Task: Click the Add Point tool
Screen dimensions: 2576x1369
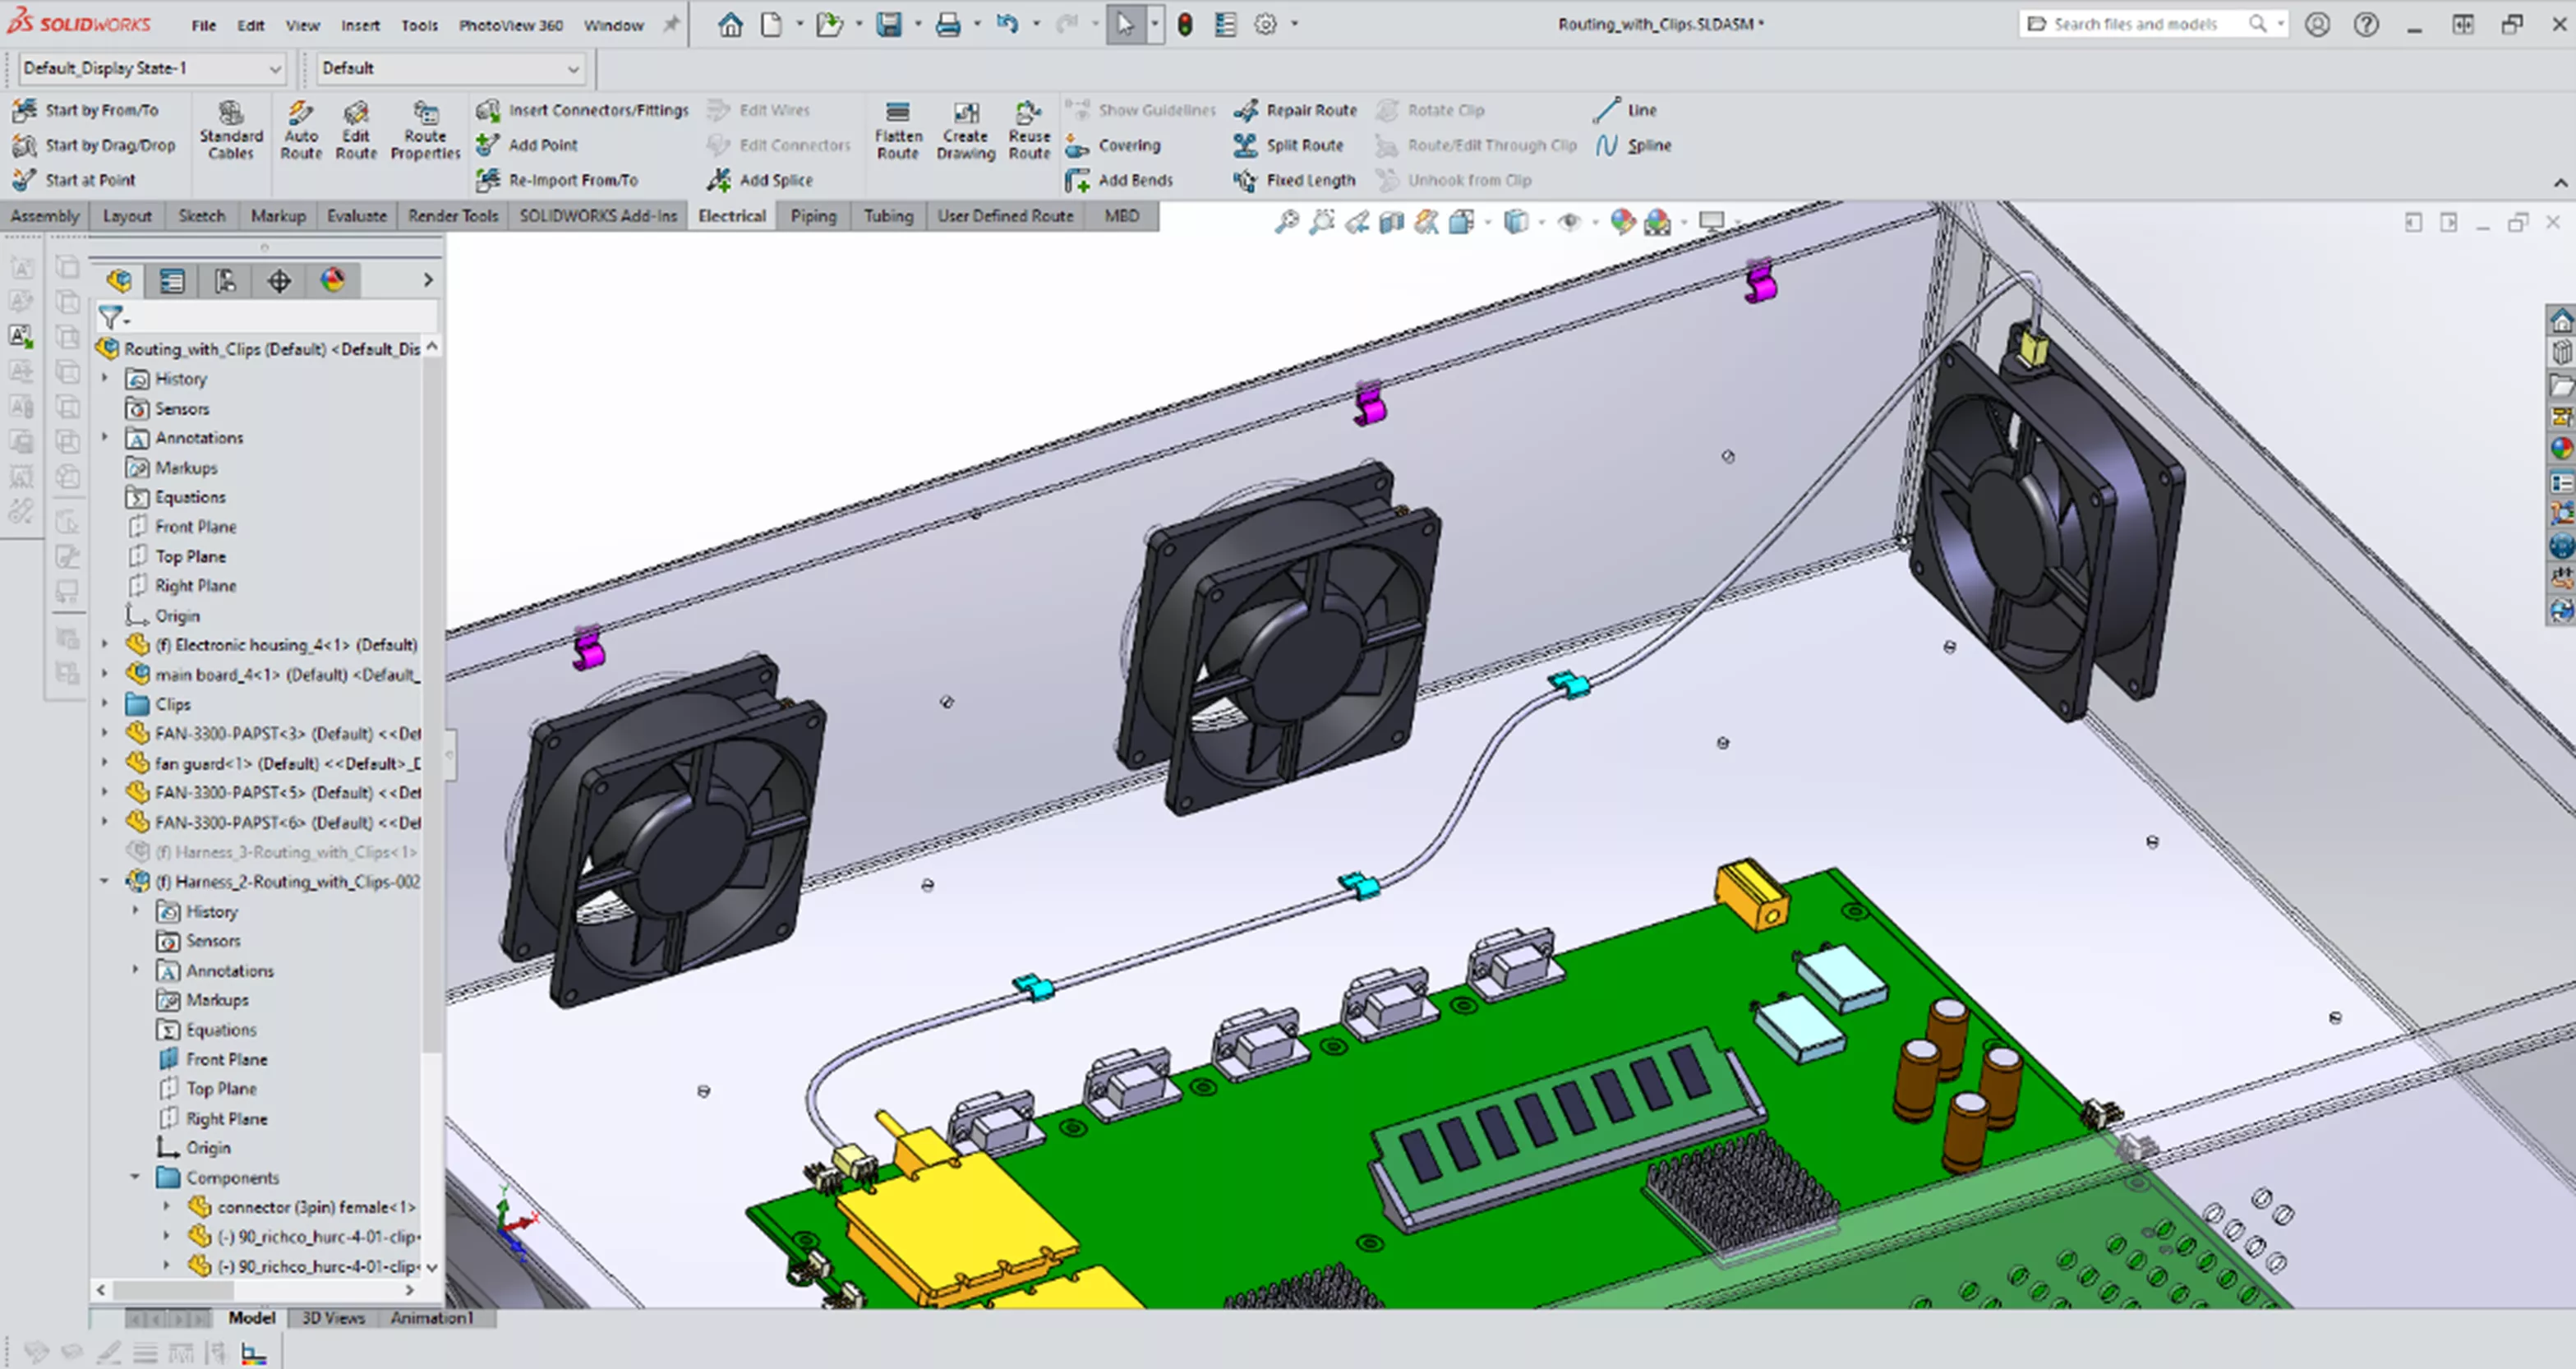Action: [527, 145]
